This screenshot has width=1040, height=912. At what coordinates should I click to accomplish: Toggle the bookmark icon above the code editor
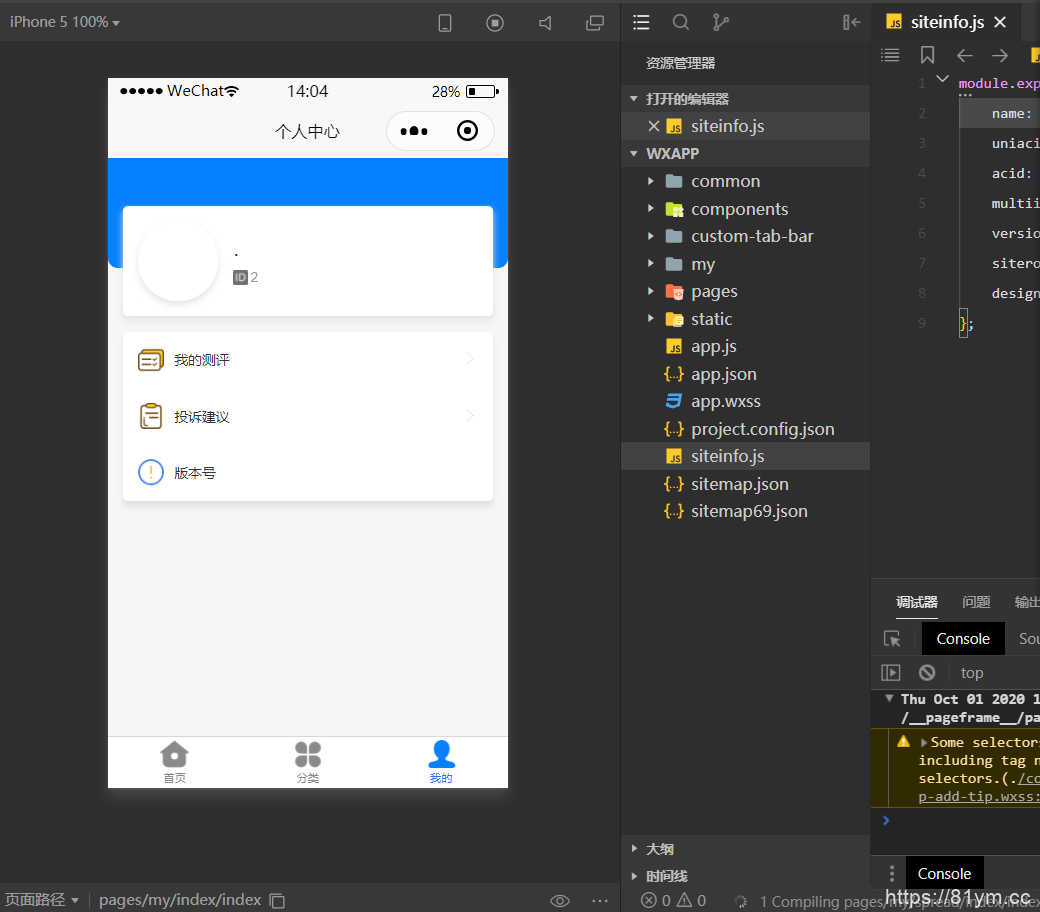[925, 55]
